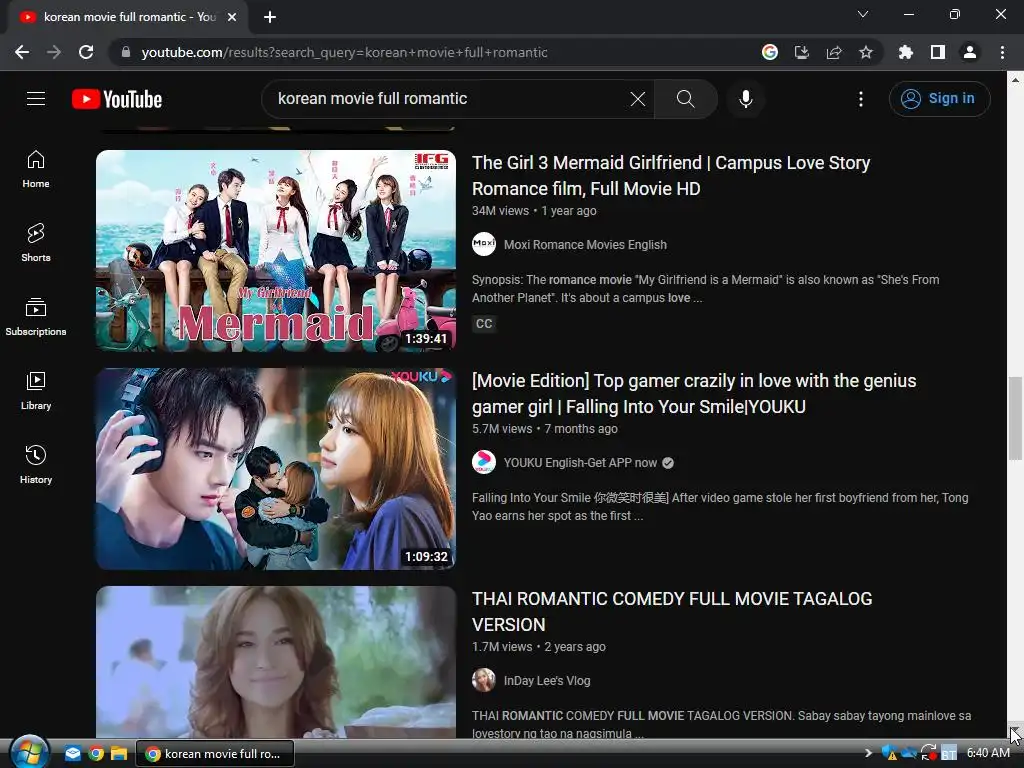1024x768 pixels.
Task: Open a new browser tab
Action: [270, 17]
